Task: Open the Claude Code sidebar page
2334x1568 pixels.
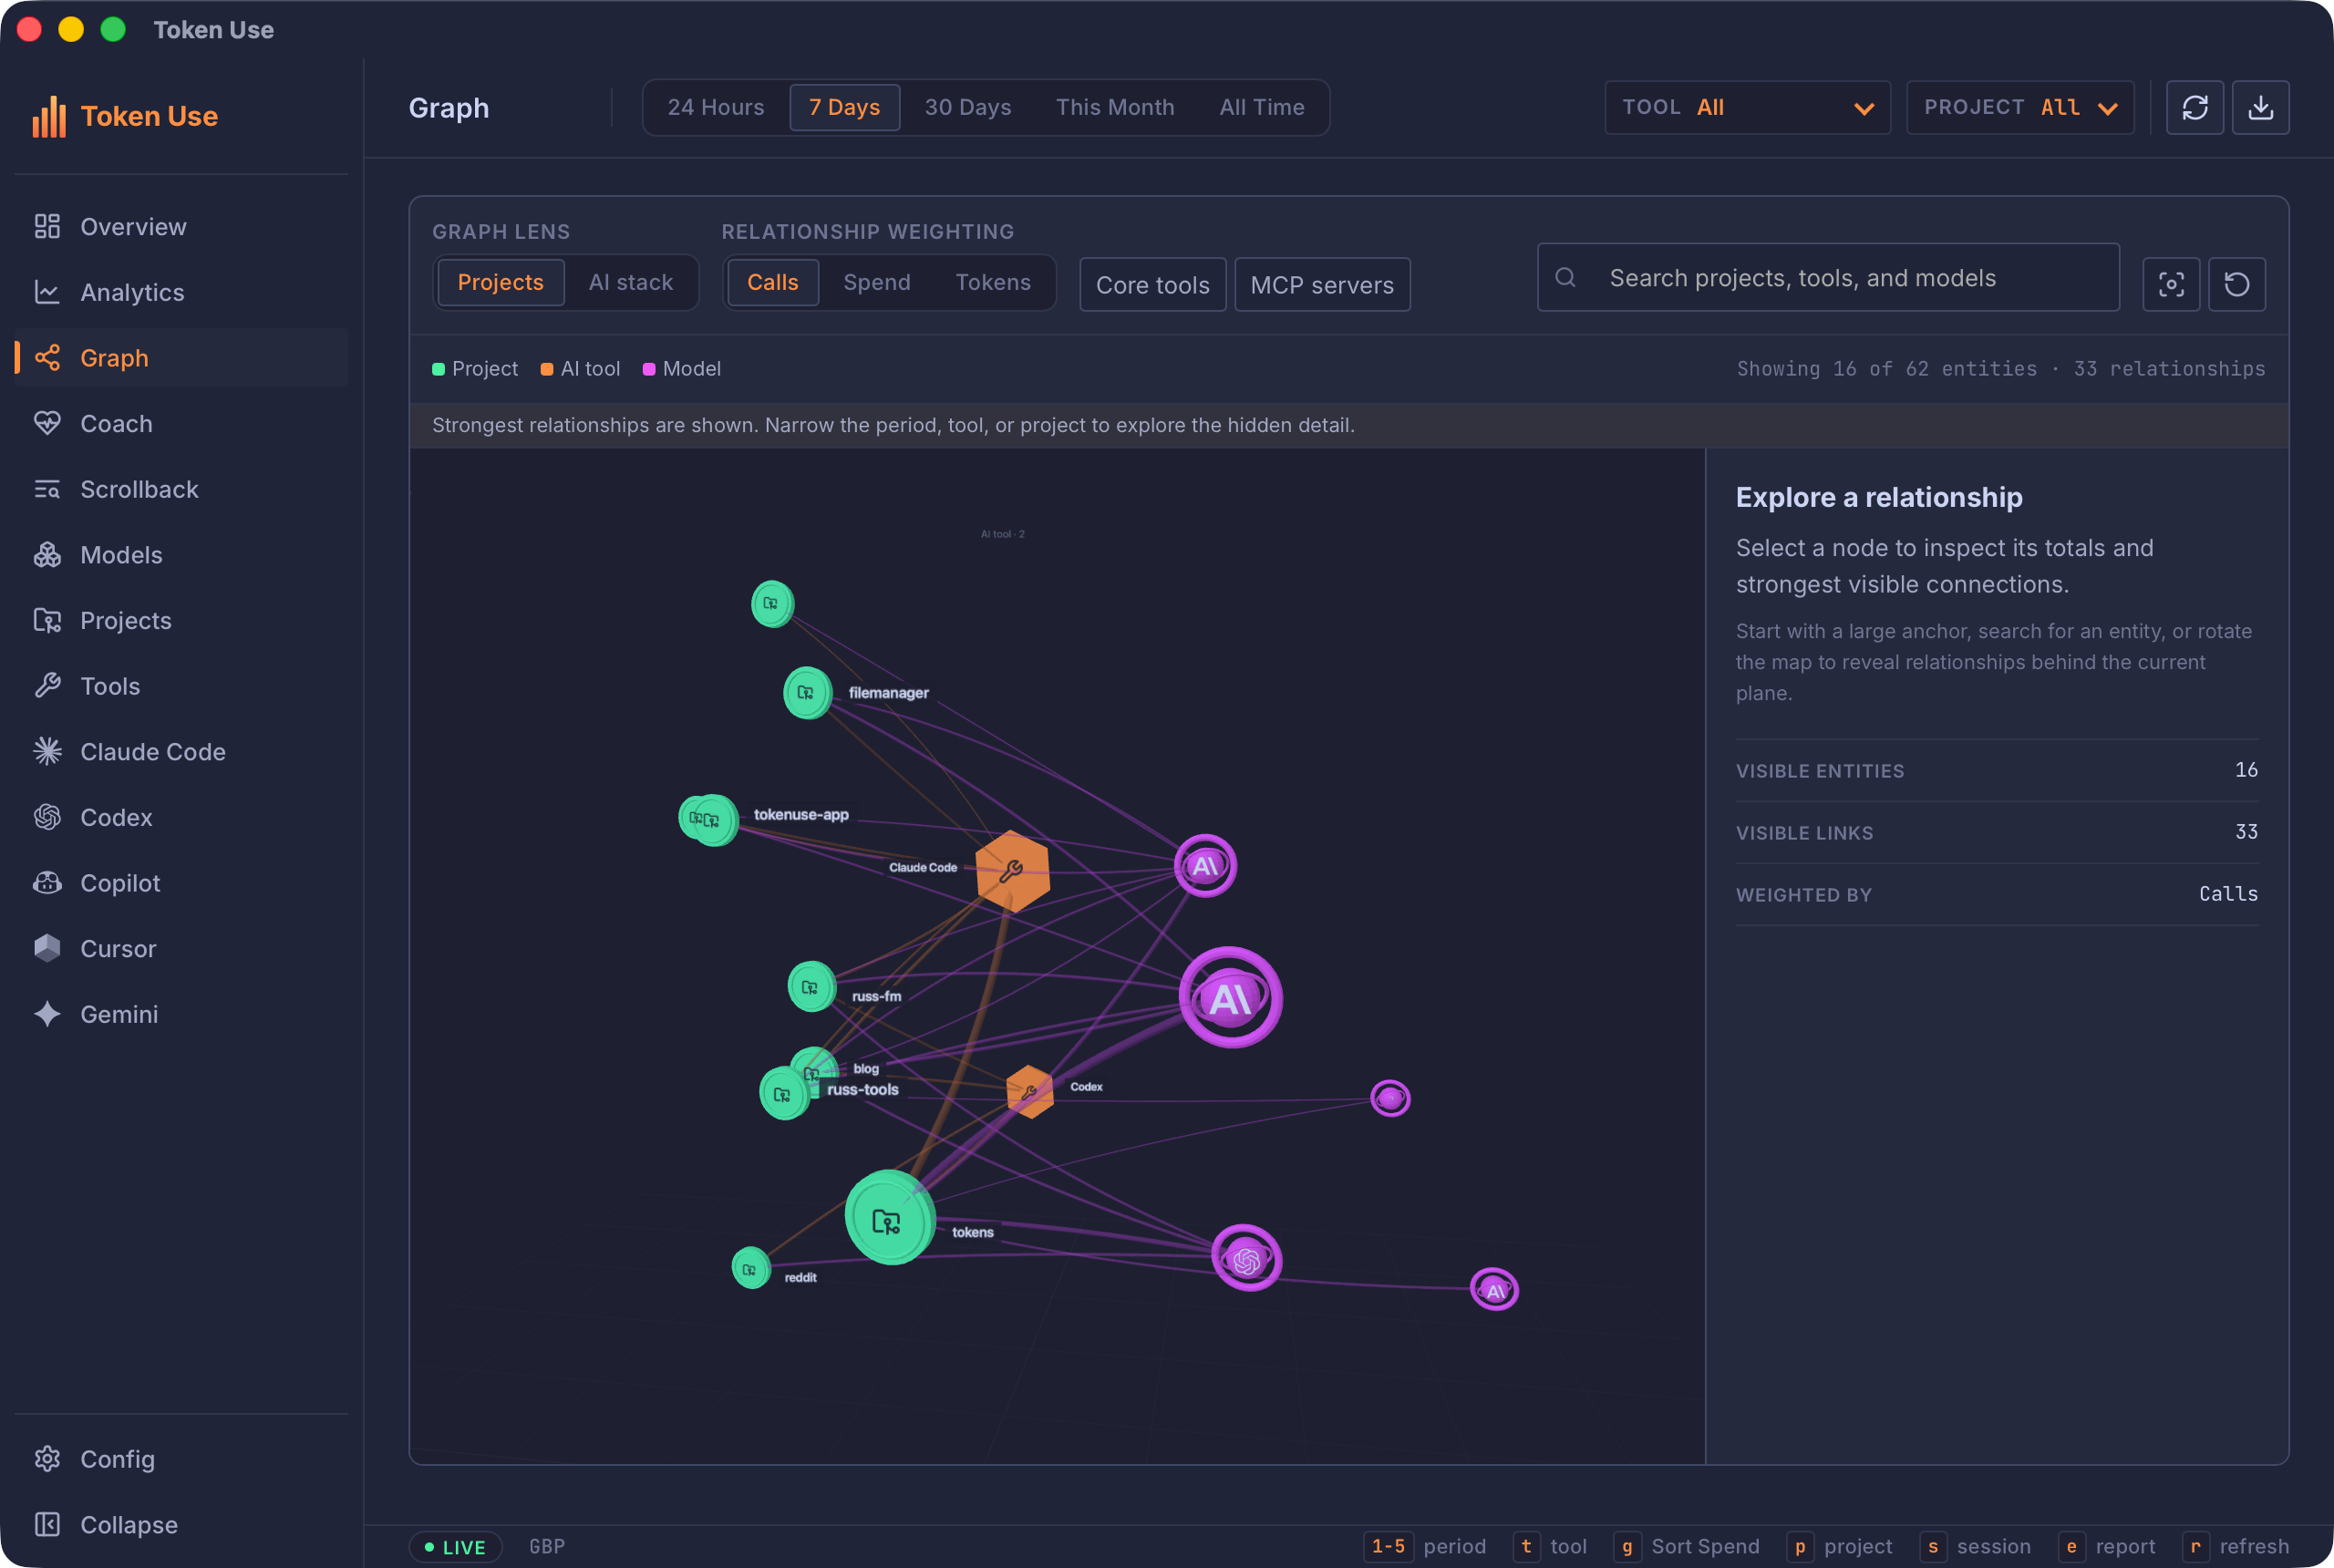Action: point(181,752)
